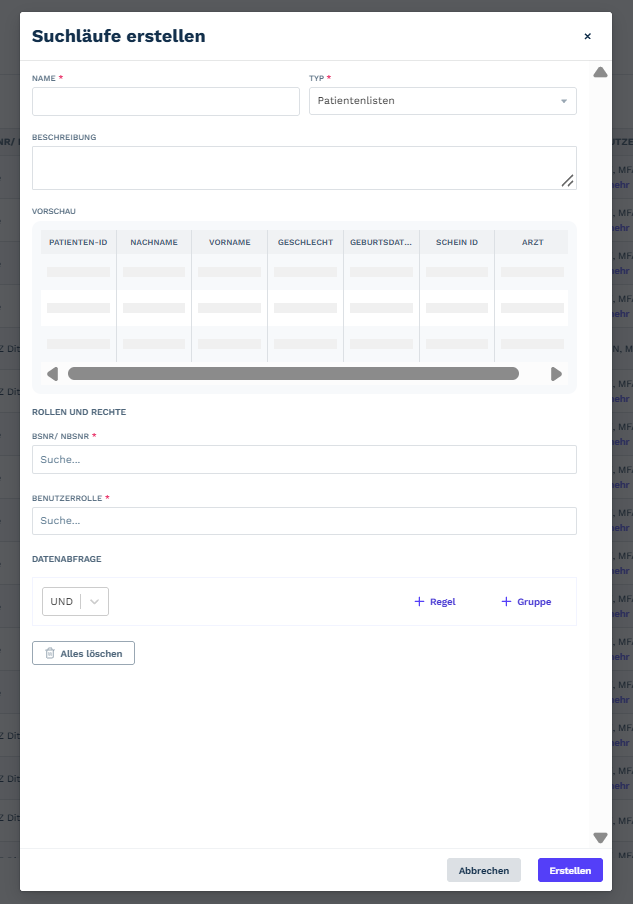Click the horizontal scrollbar in the Vorschau table
Screen dimensions: 633x904
[293, 374]
